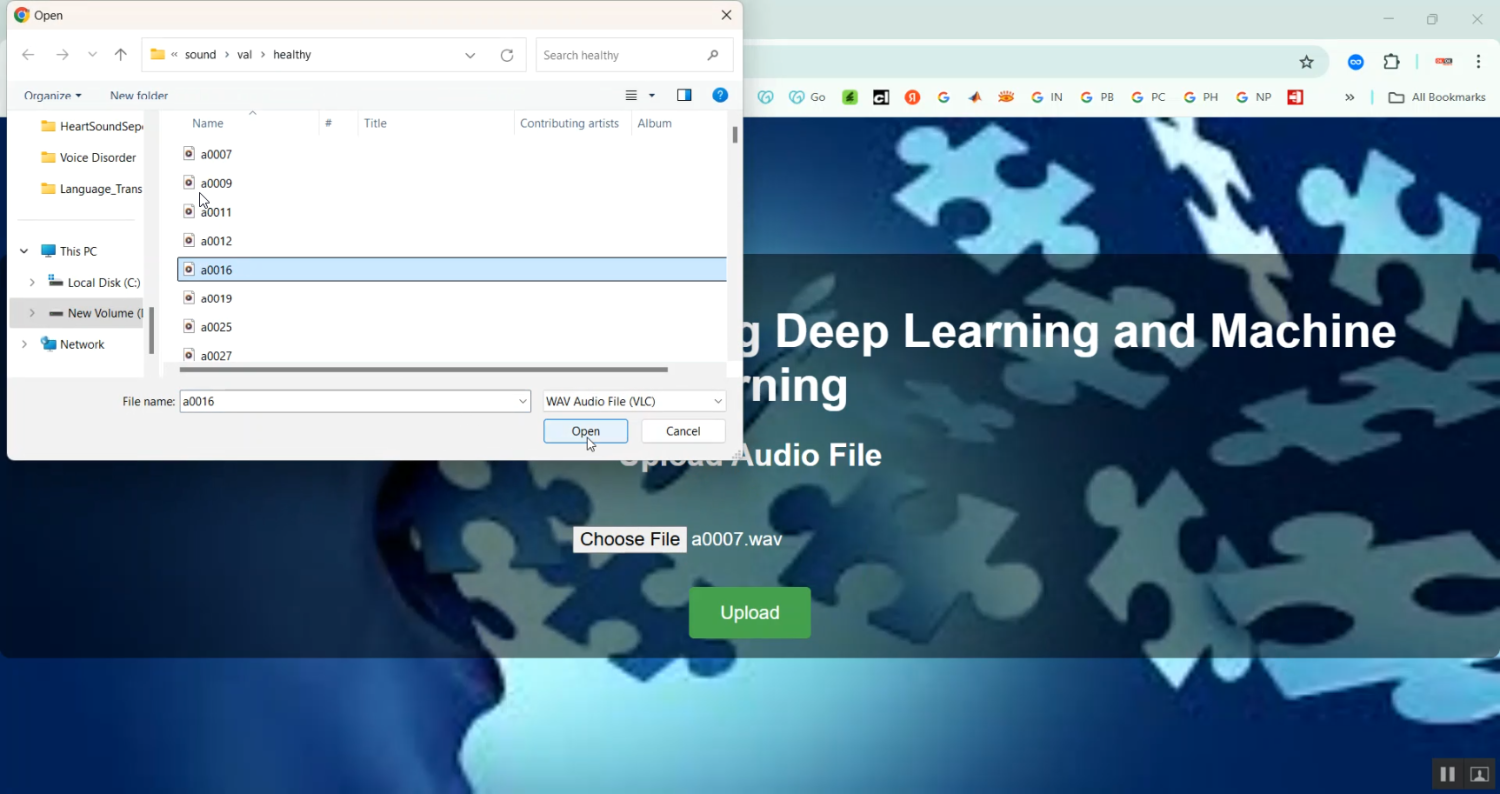Screen dimensions: 1500x794
Task: Expand the Local Disk (C:) tree node
Action: coord(32,283)
